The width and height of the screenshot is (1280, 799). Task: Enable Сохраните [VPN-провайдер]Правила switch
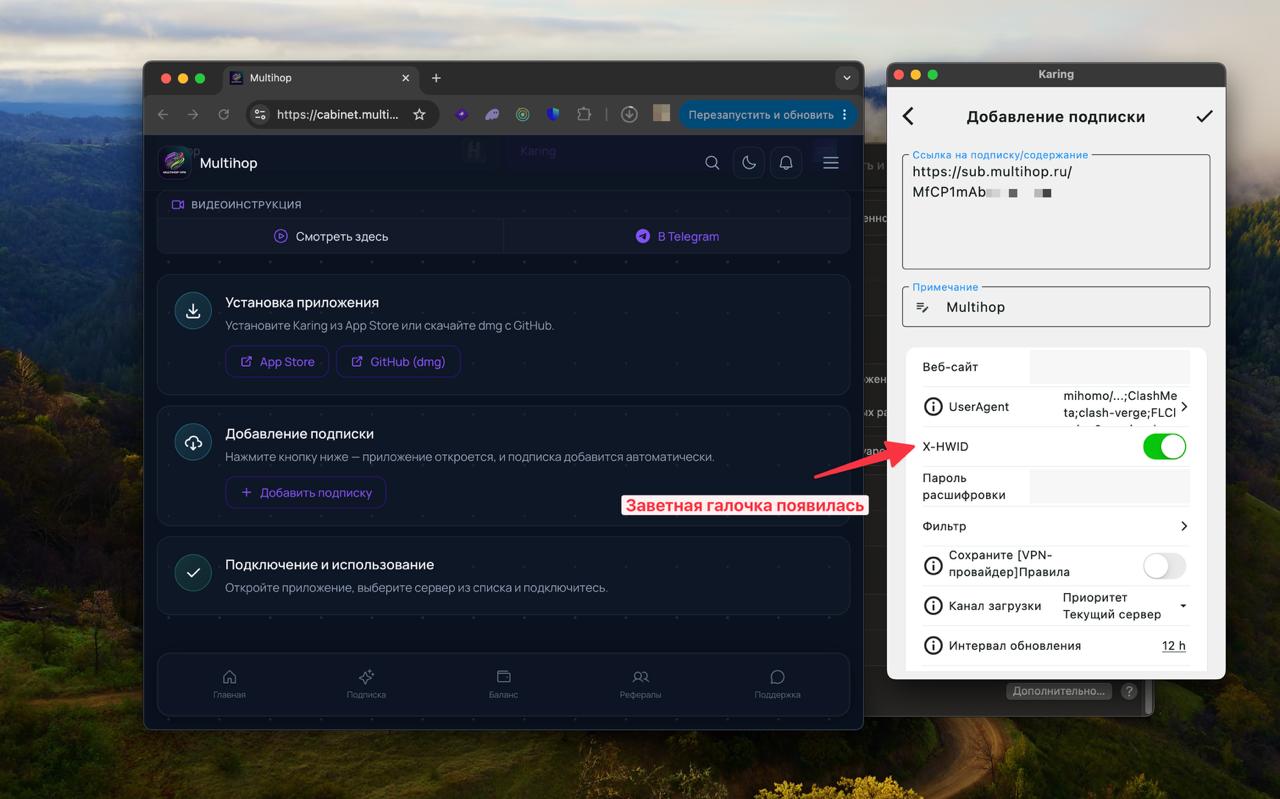coord(1164,566)
